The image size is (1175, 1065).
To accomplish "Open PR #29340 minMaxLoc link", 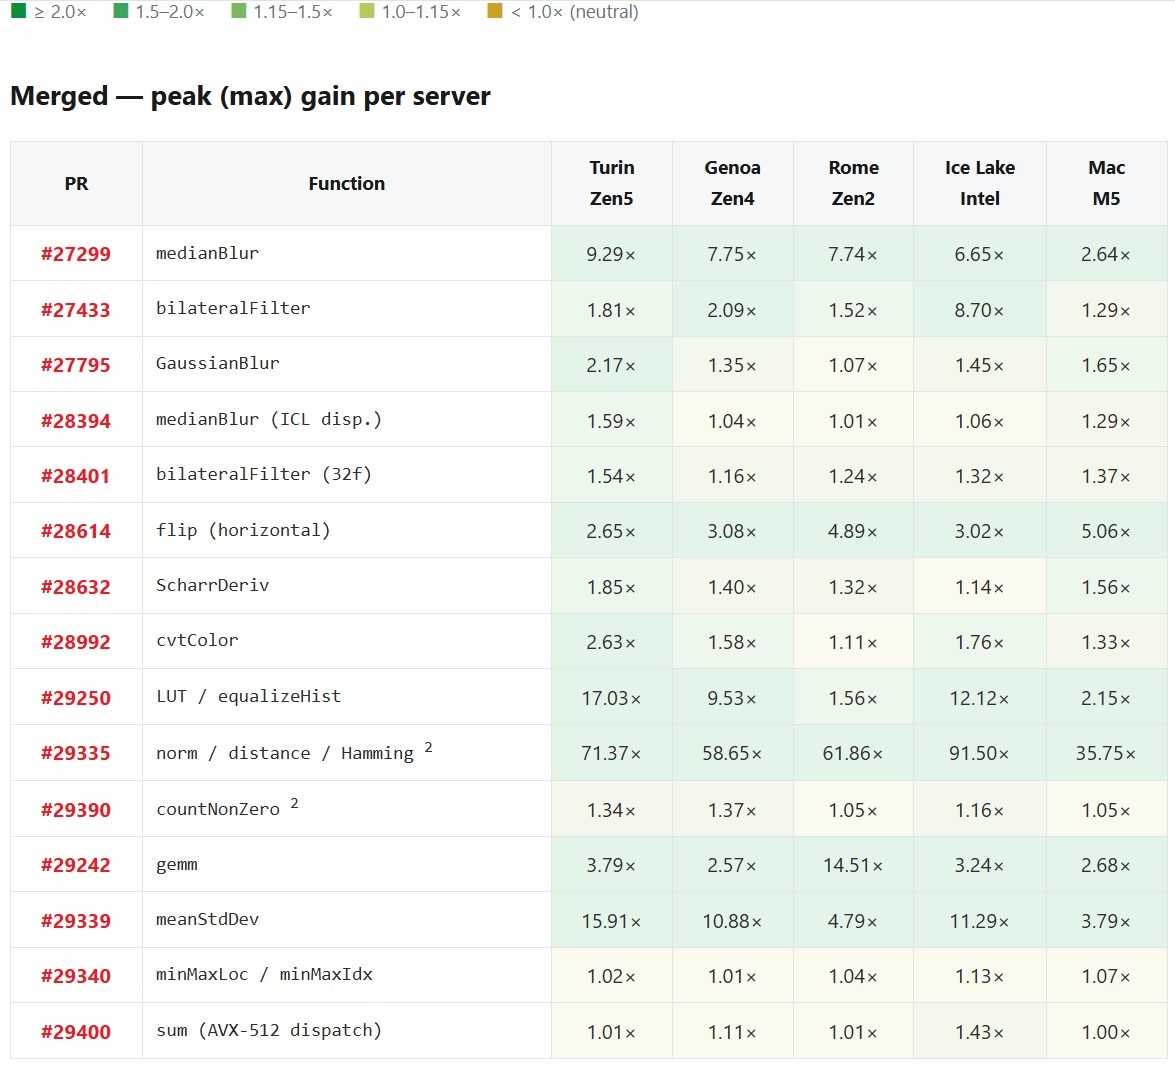I will [x=76, y=976].
